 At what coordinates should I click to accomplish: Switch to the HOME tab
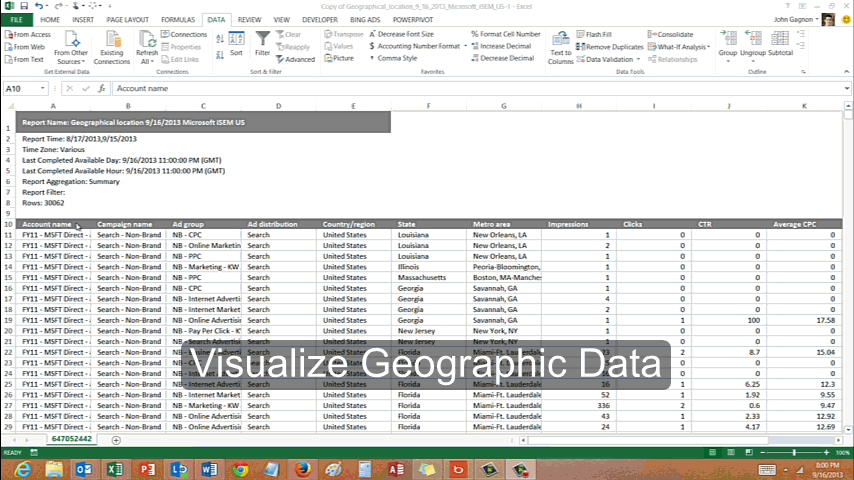[50, 20]
